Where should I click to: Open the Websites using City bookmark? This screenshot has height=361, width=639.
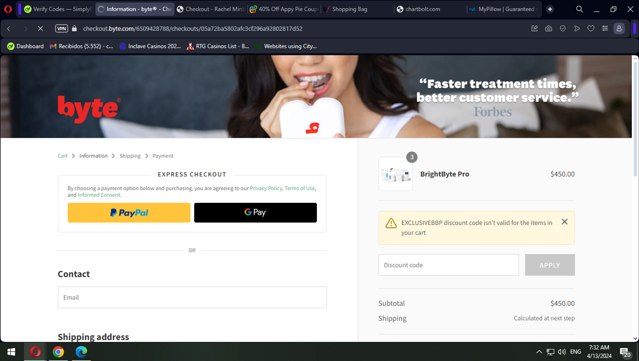(x=286, y=46)
